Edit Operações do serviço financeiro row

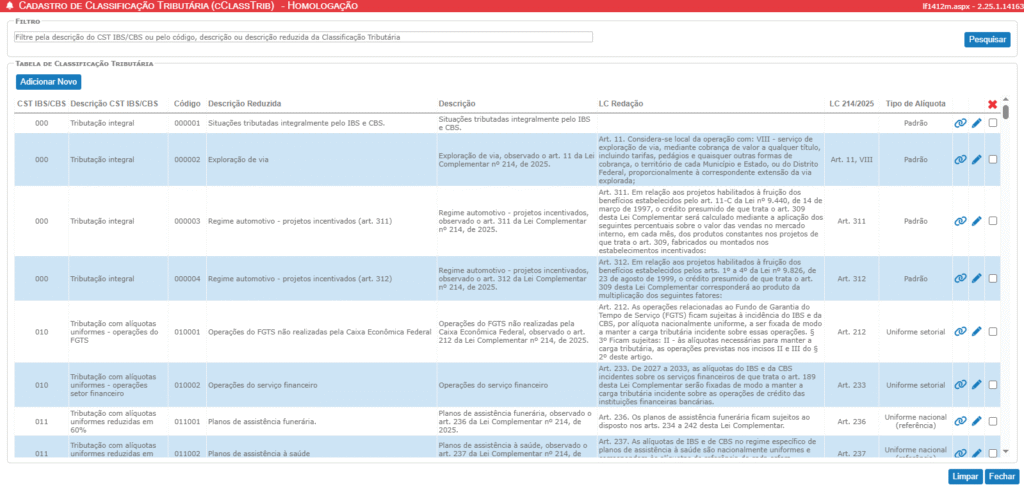coord(977,384)
